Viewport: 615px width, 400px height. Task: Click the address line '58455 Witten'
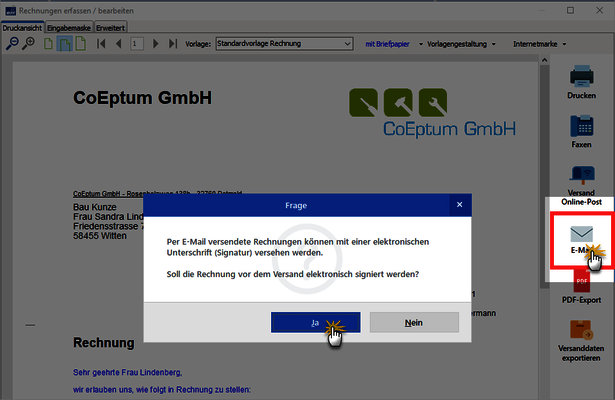[100, 236]
